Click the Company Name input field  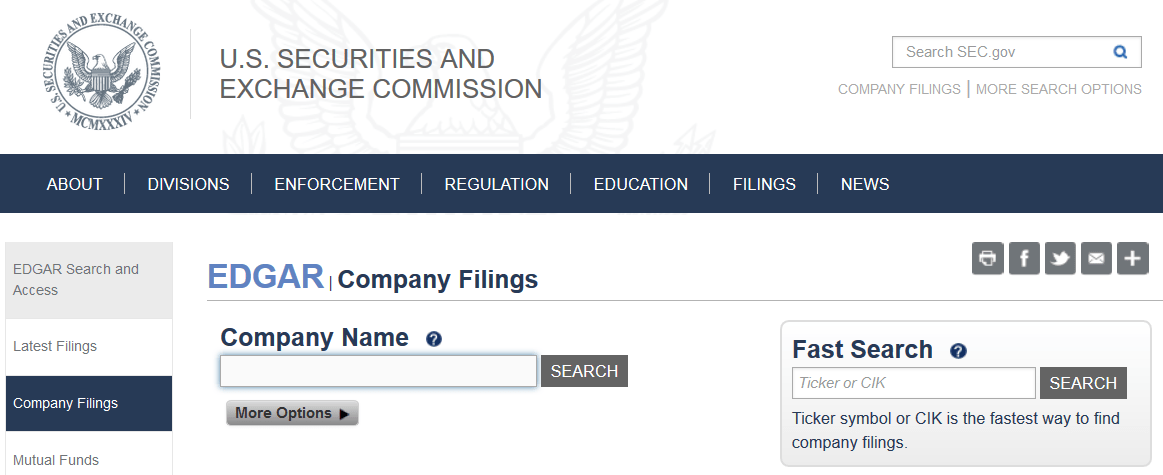(x=378, y=371)
